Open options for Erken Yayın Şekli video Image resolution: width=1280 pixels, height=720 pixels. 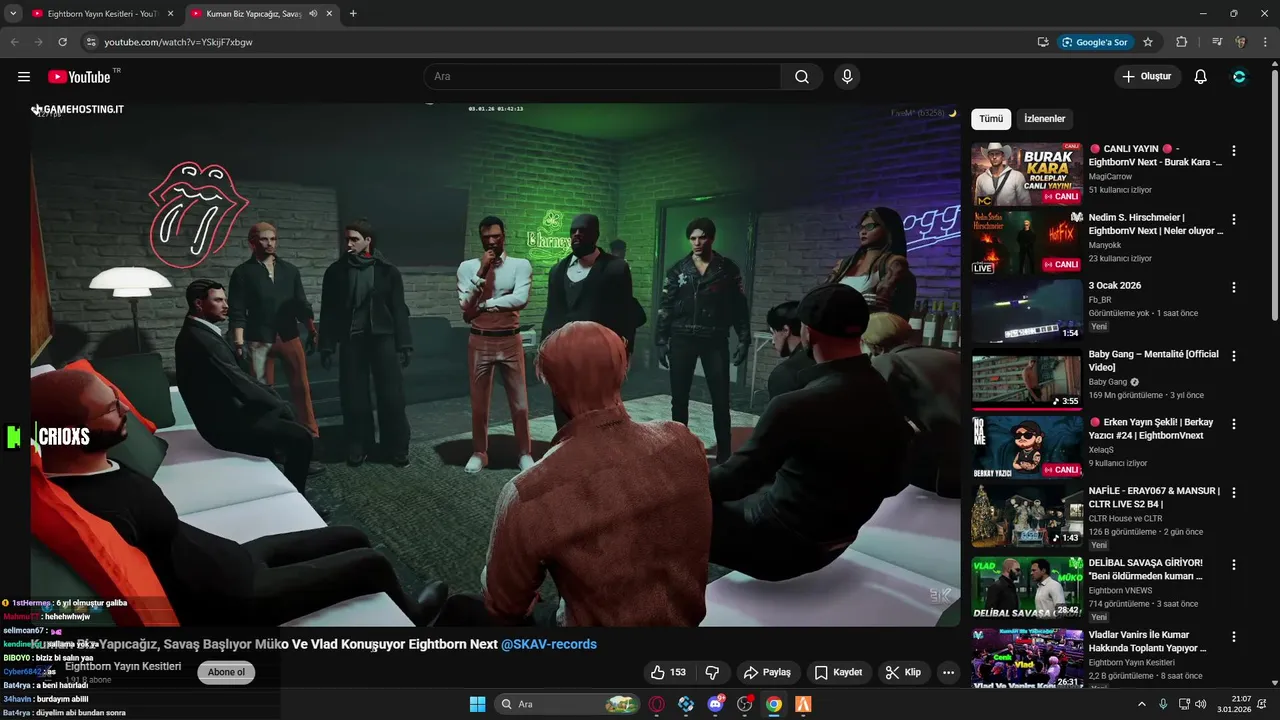[x=1234, y=424]
